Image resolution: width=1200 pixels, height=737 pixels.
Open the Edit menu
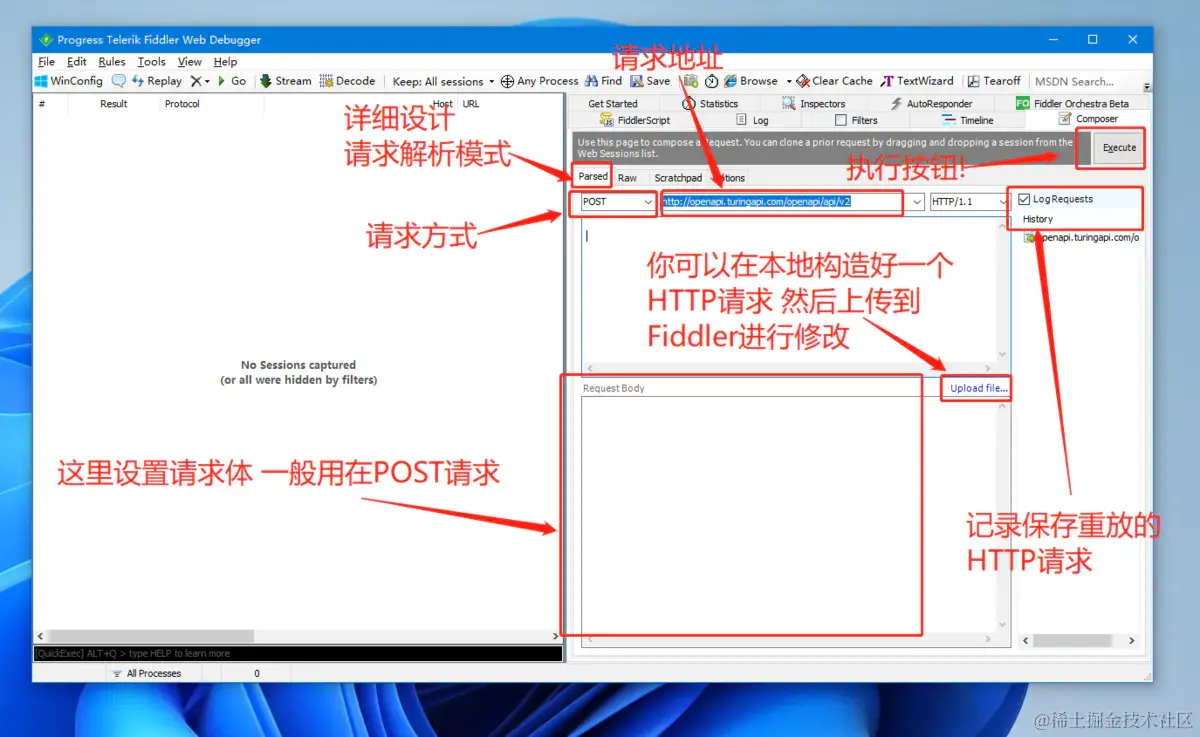[77, 61]
